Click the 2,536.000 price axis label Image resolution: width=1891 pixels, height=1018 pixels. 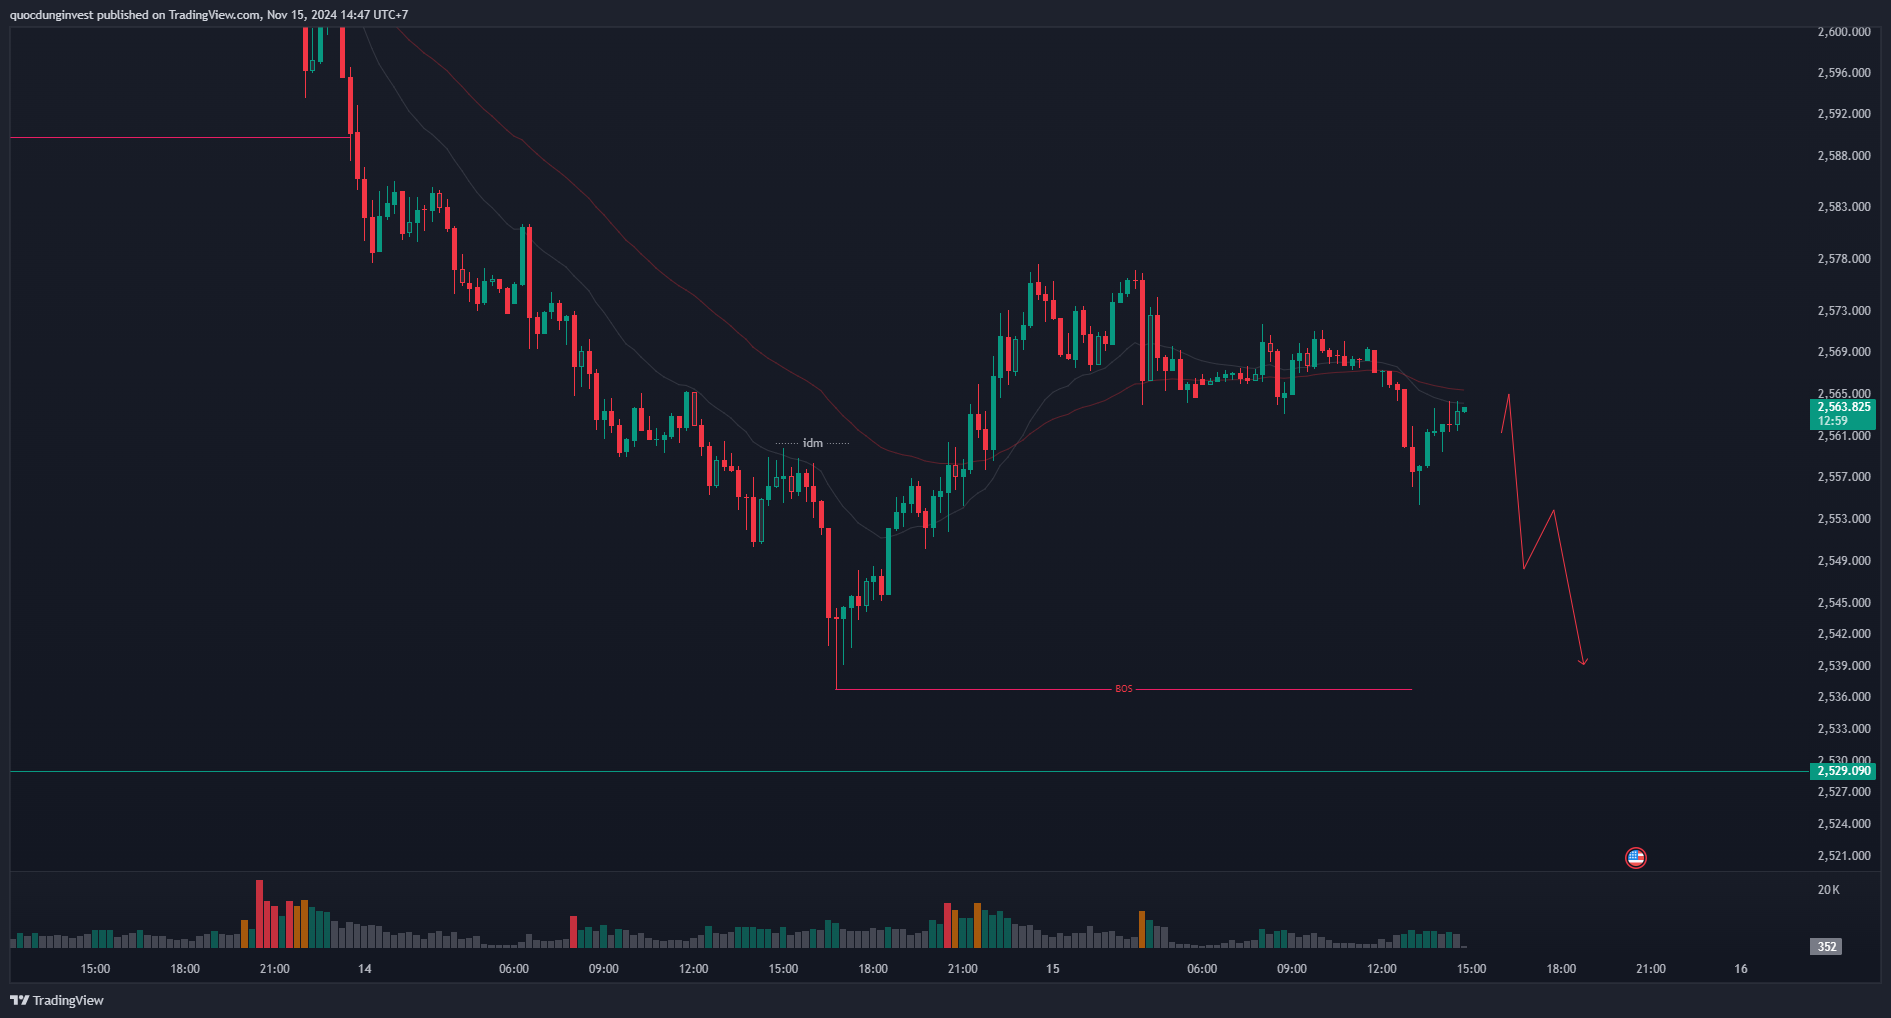pyautogui.click(x=1843, y=697)
